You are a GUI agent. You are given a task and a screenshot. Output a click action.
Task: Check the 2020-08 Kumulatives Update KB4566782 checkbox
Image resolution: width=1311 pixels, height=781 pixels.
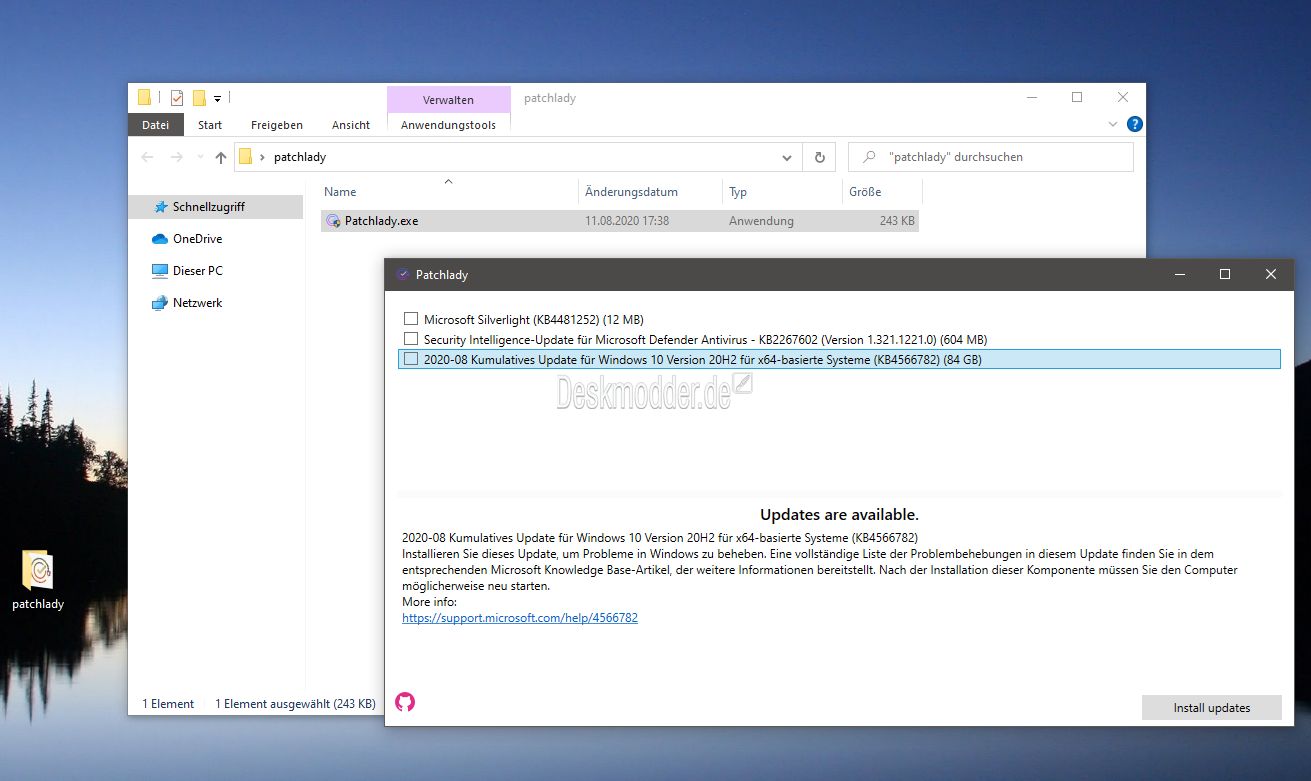[411, 359]
